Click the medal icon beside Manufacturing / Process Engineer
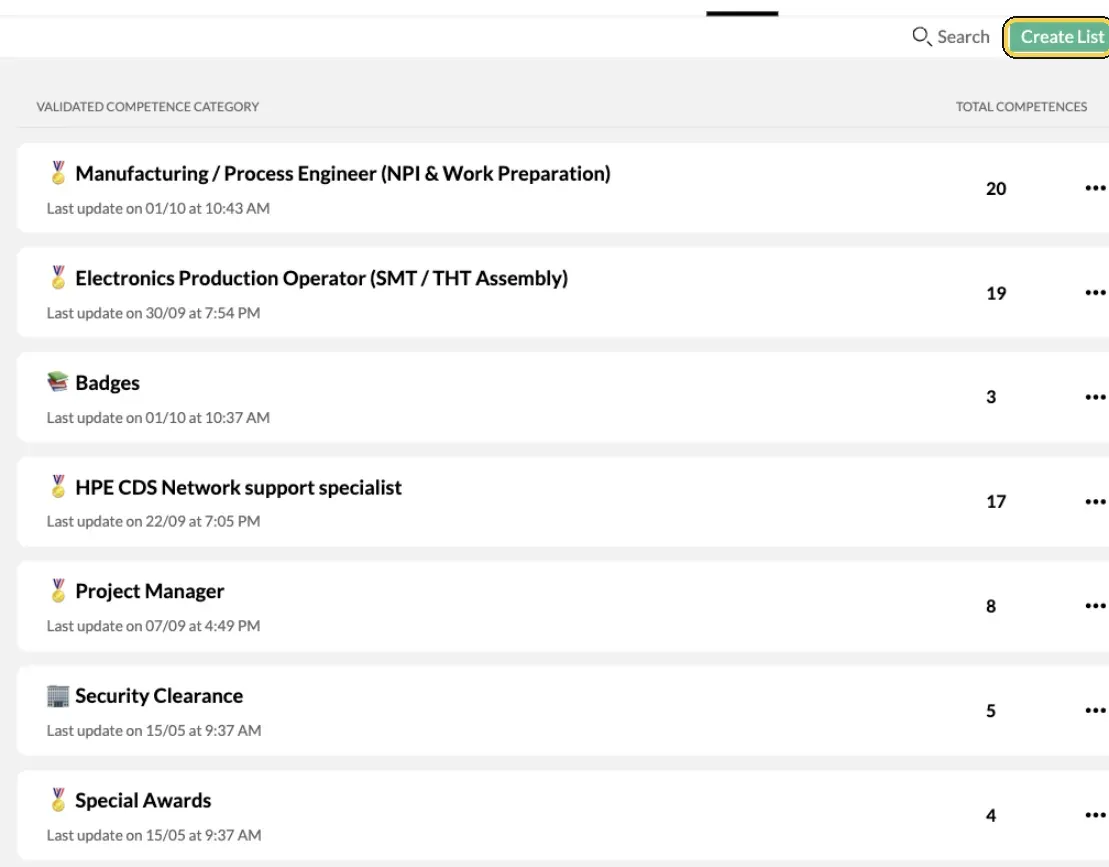The width and height of the screenshot is (1109, 867). [x=58, y=173]
